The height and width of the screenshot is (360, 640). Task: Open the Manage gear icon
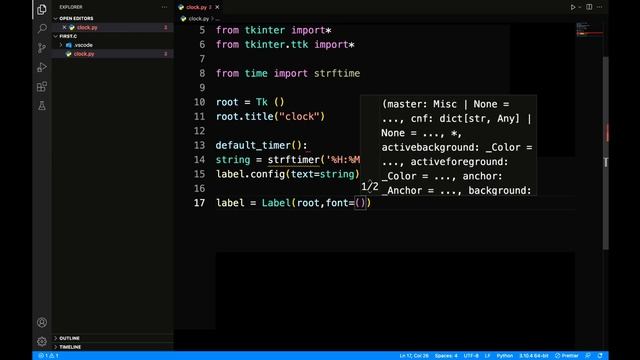tap(42, 341)
